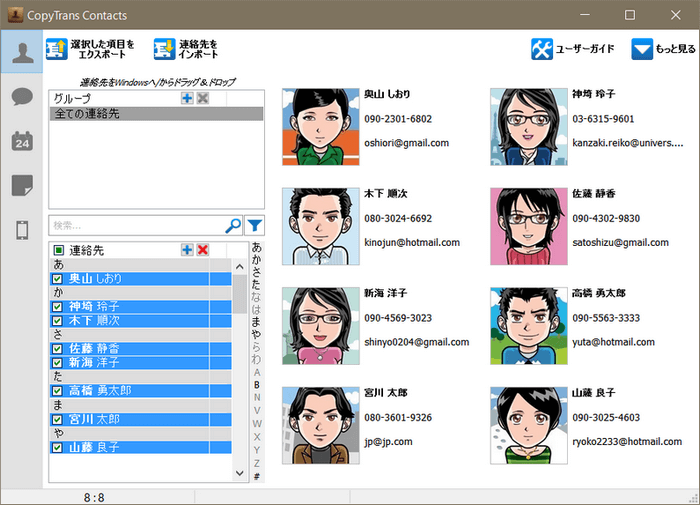Open the Contacts section in the sidebar

click(22, 52)
